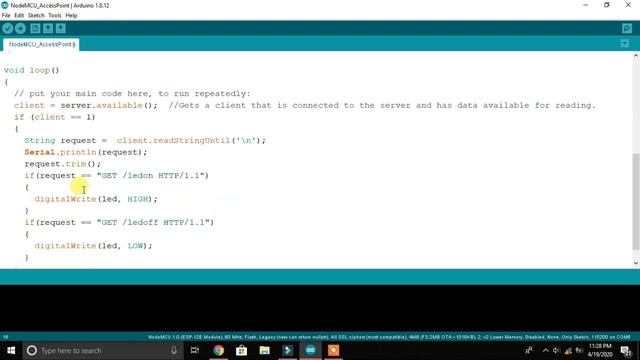The image size is (640, 360).
Task: Click "digitalWrite(led, HIGH);" line
Action: pyautogui.click(x=96, y=199)
